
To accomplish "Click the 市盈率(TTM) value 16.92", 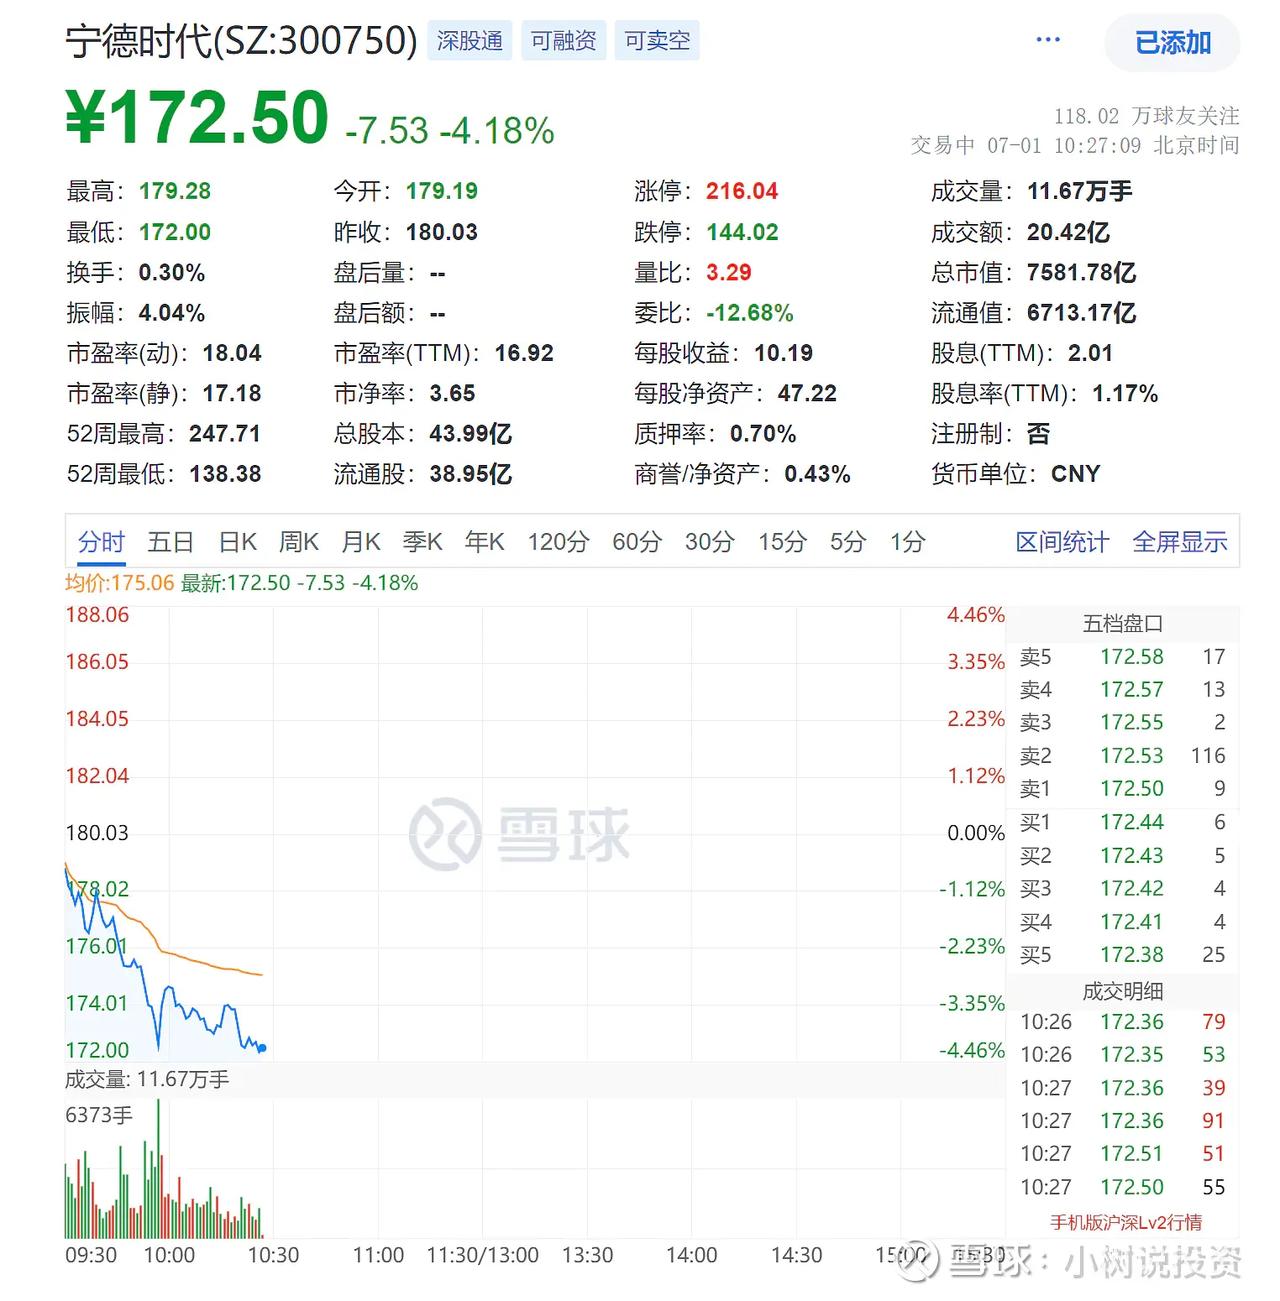I will 524,353.
